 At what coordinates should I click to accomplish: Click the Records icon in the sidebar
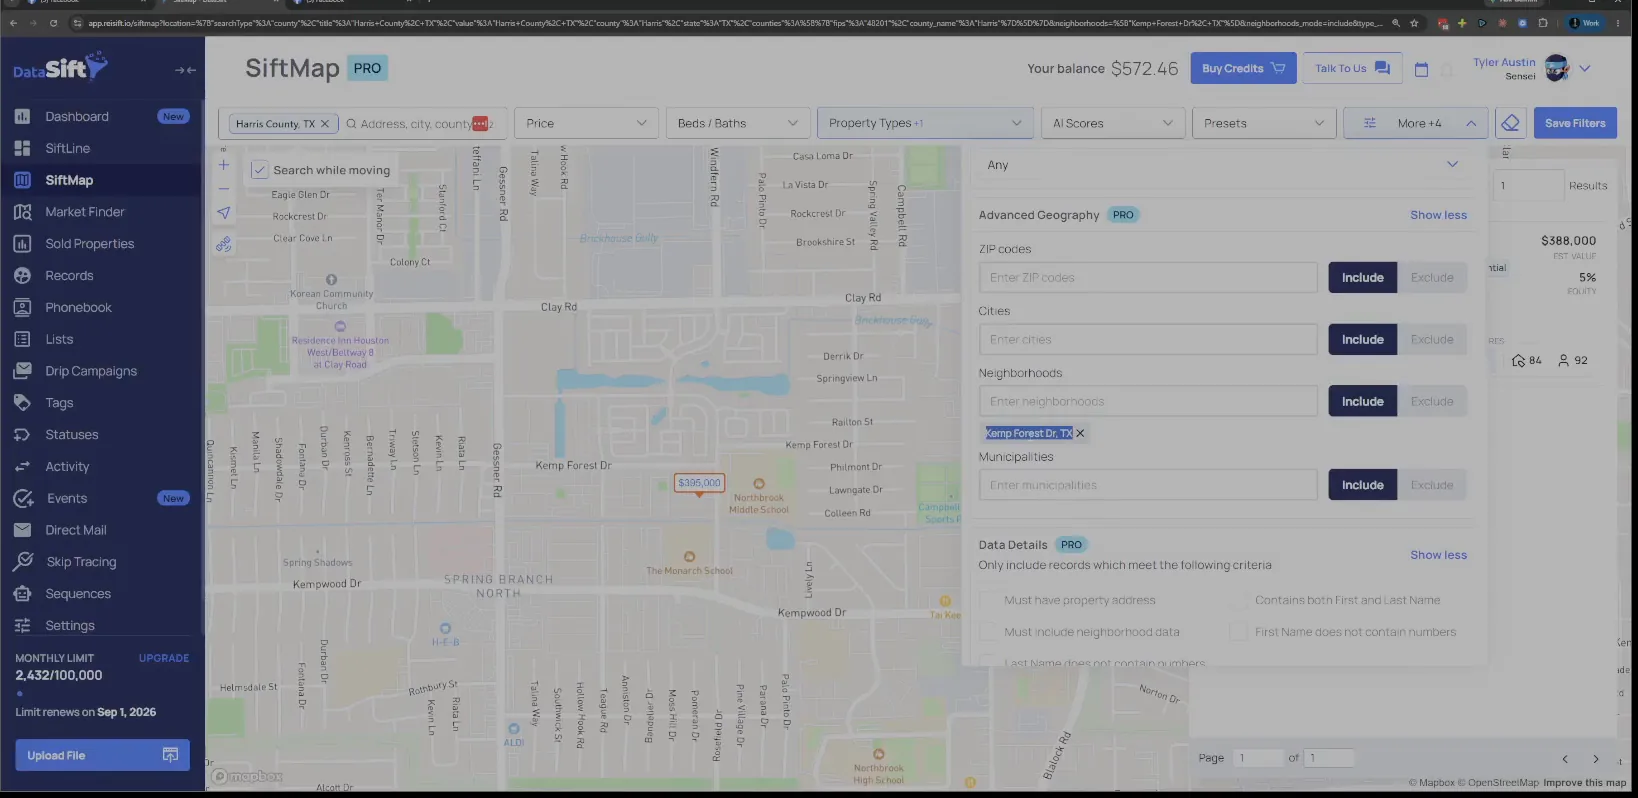pos(22,275)
